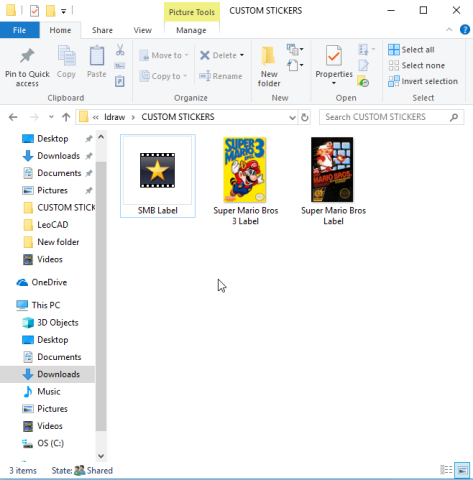Click the Select all button

[411, 50]
